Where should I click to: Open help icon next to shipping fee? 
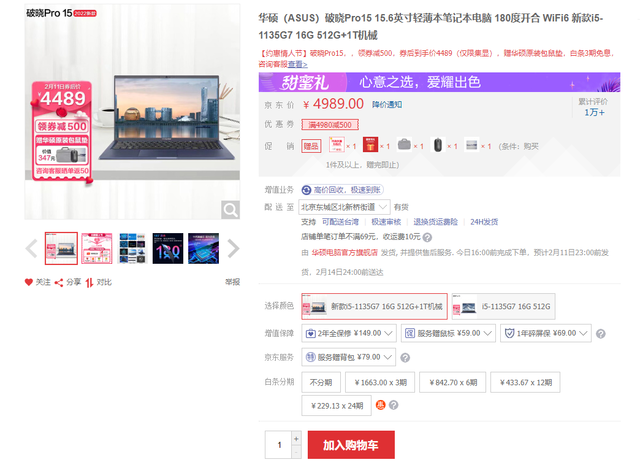coord(427,237)
